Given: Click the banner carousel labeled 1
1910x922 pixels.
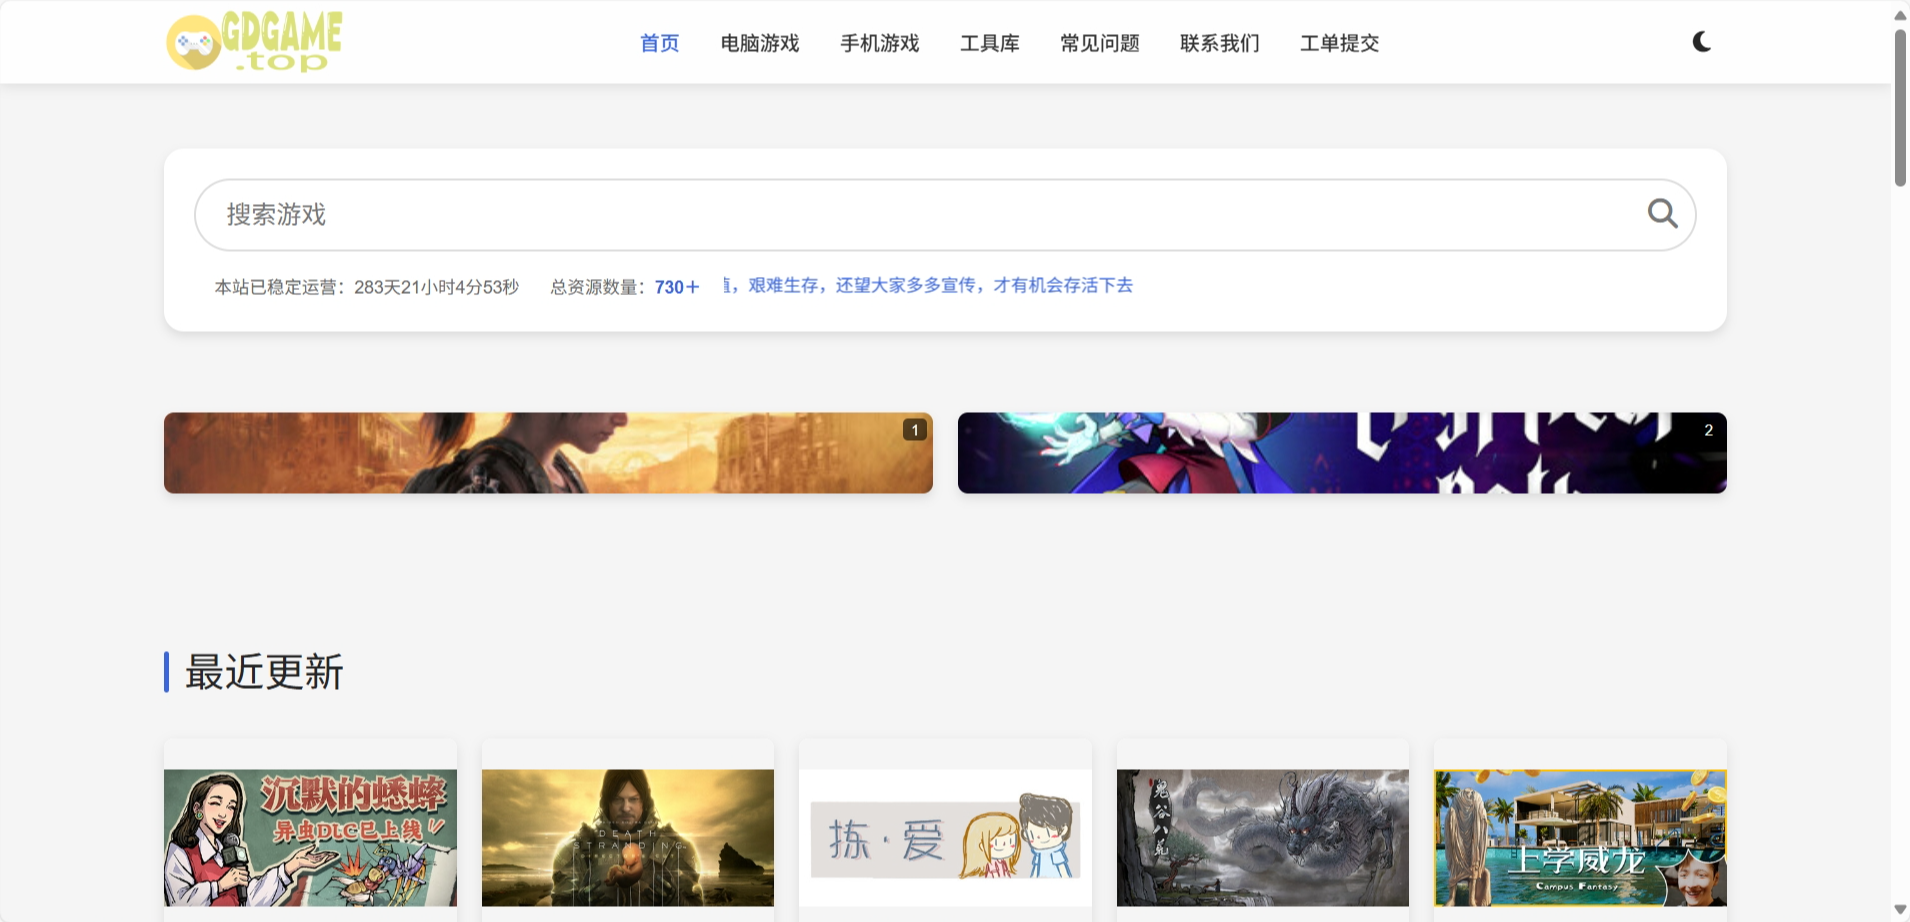Looking at the screenshot, I should coord(548,452).
